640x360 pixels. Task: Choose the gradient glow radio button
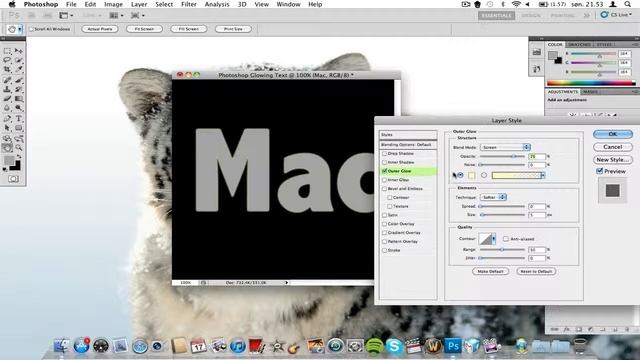484,175
